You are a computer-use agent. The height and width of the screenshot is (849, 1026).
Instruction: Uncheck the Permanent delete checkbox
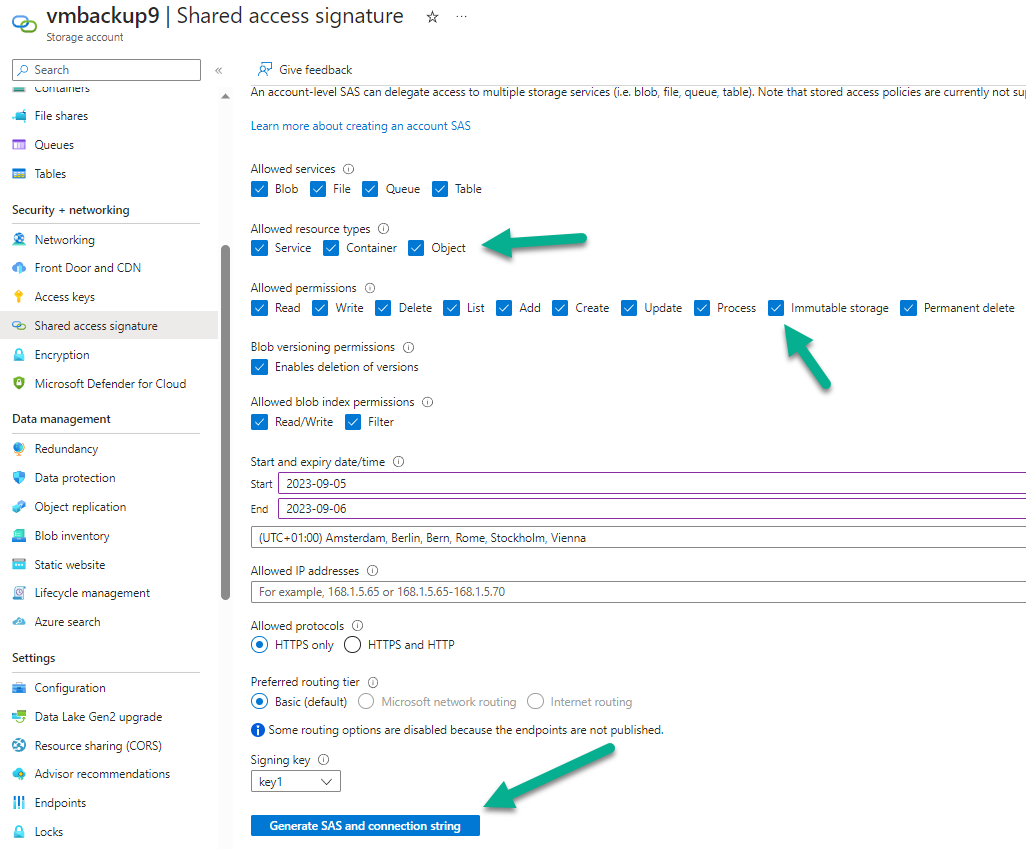[x=908, y=308]
